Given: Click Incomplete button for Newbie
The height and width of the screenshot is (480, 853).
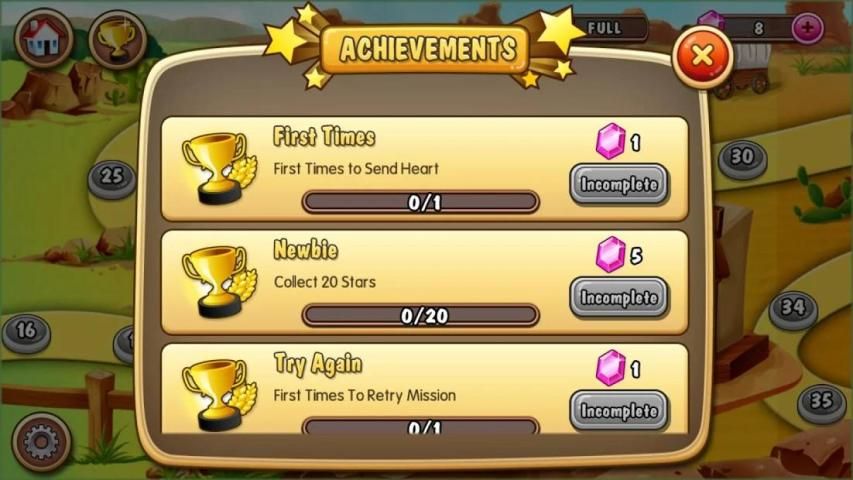Looking at the screenshot, I should pos(619,297).
